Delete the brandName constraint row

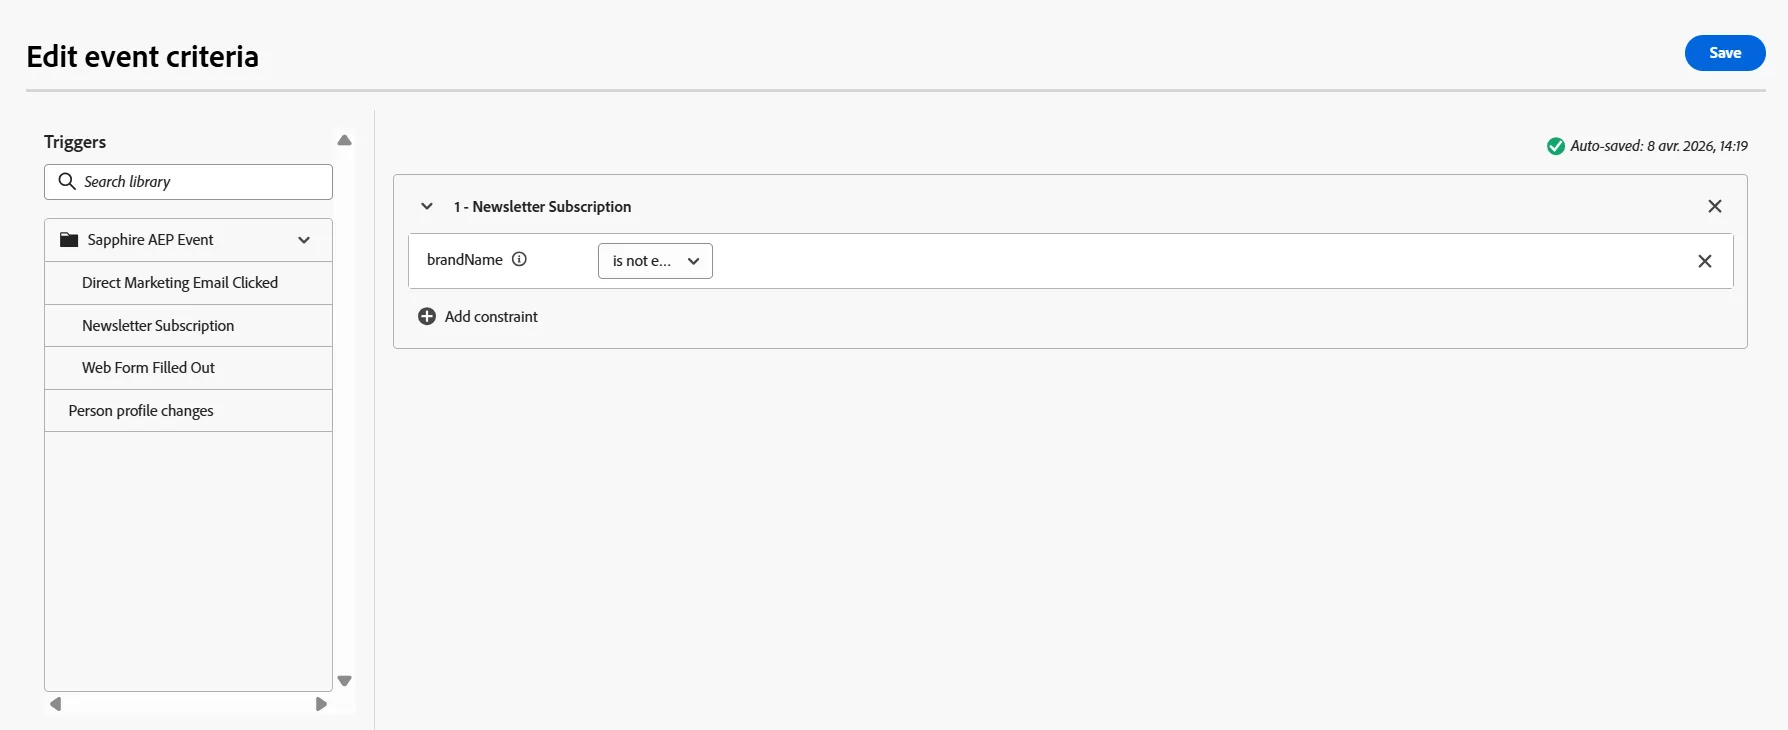tap(1705, 261)
